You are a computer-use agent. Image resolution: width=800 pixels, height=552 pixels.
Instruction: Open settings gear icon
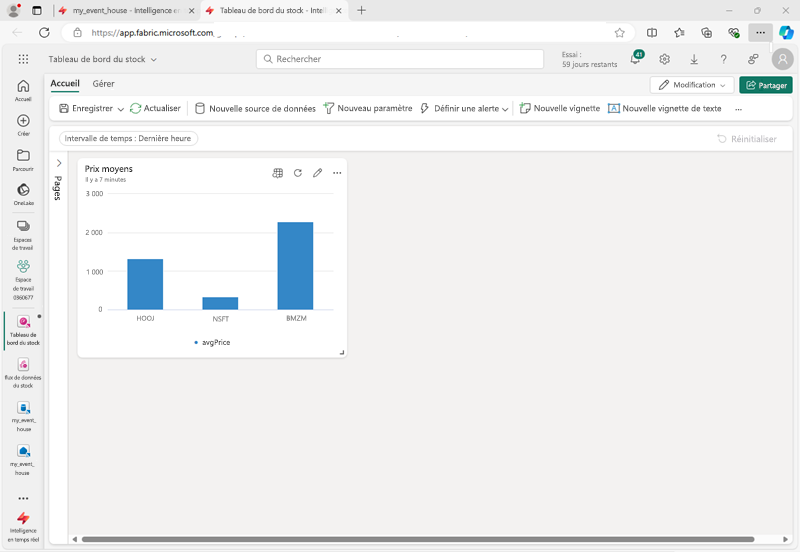pyautogui.click(x=664, y=59)
